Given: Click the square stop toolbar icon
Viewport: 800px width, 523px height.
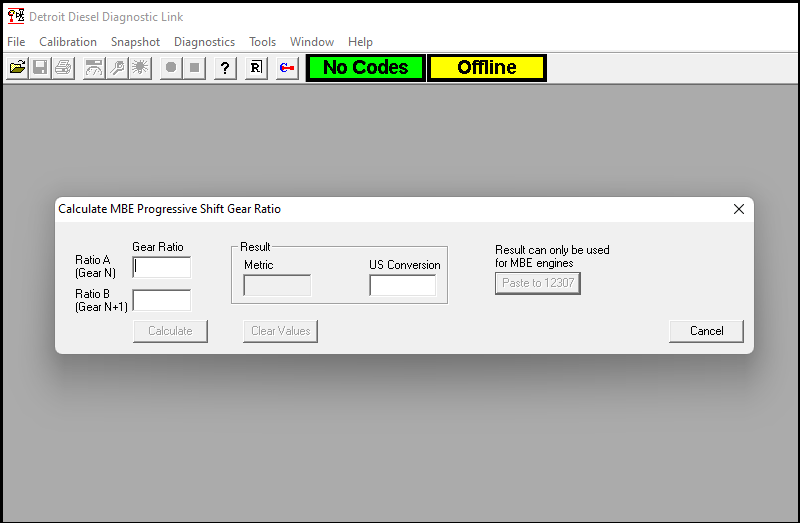Looking at the screenshot, I should coord(194,68).
